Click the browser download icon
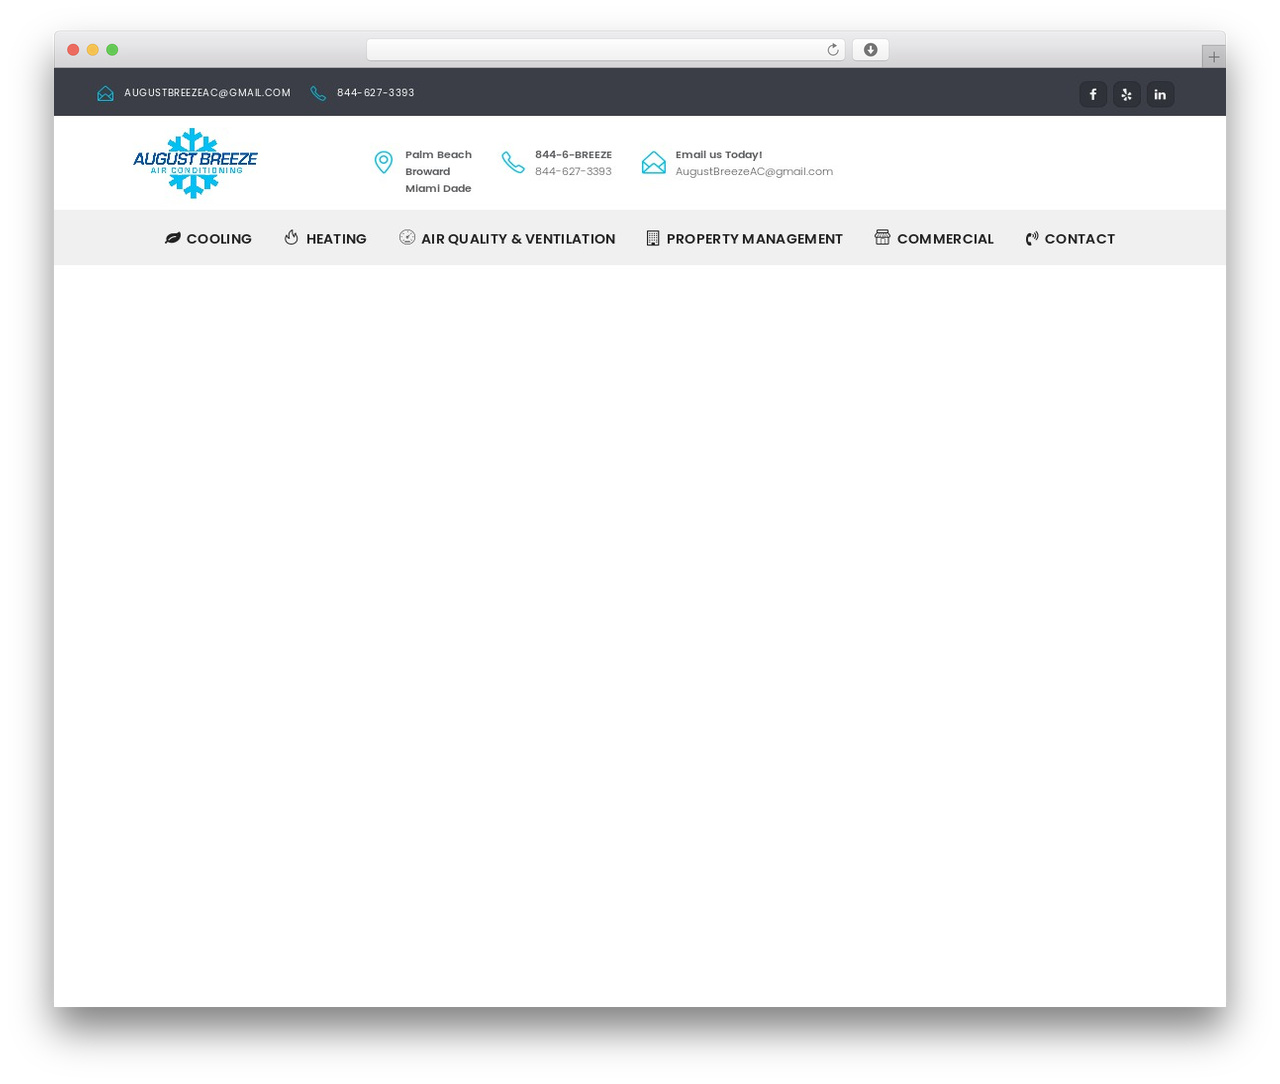Screen dimensions: 1280x1084 click(x=870, y=50)
